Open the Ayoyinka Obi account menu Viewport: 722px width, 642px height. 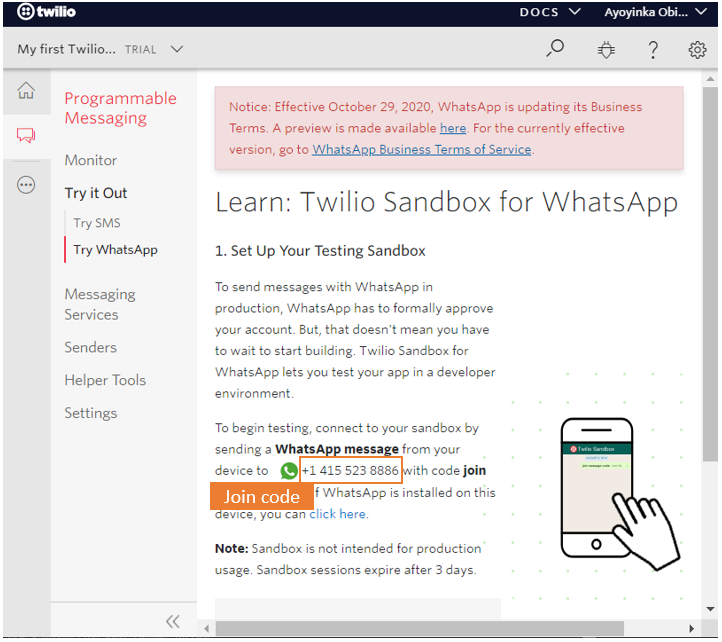[x=655, y=12]
